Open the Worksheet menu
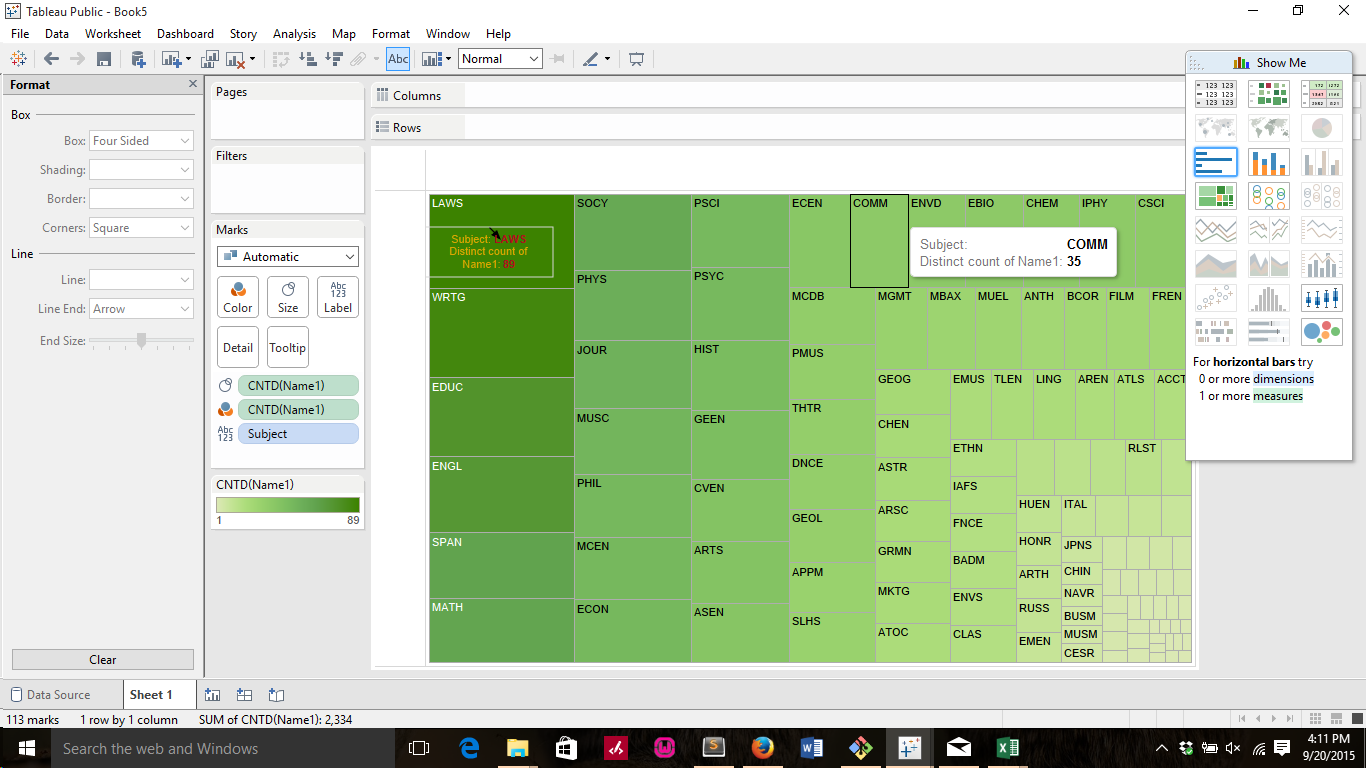 tap(113, 34)
